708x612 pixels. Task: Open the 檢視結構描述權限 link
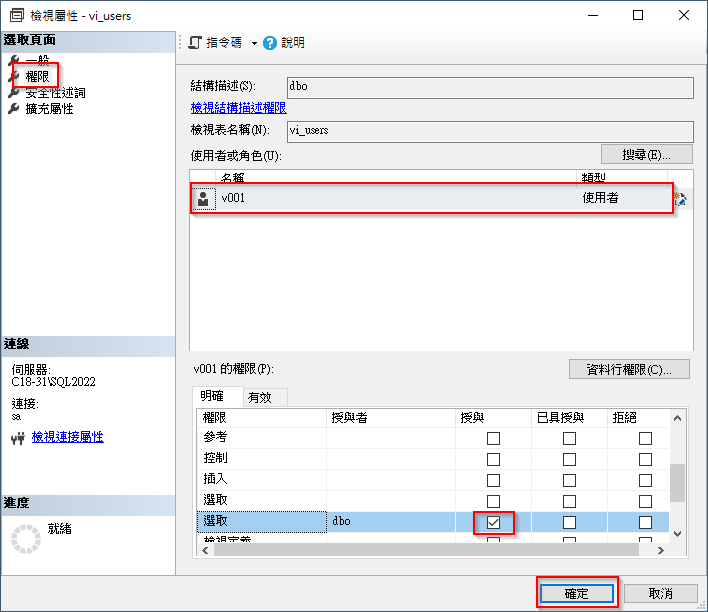[238, 107]
